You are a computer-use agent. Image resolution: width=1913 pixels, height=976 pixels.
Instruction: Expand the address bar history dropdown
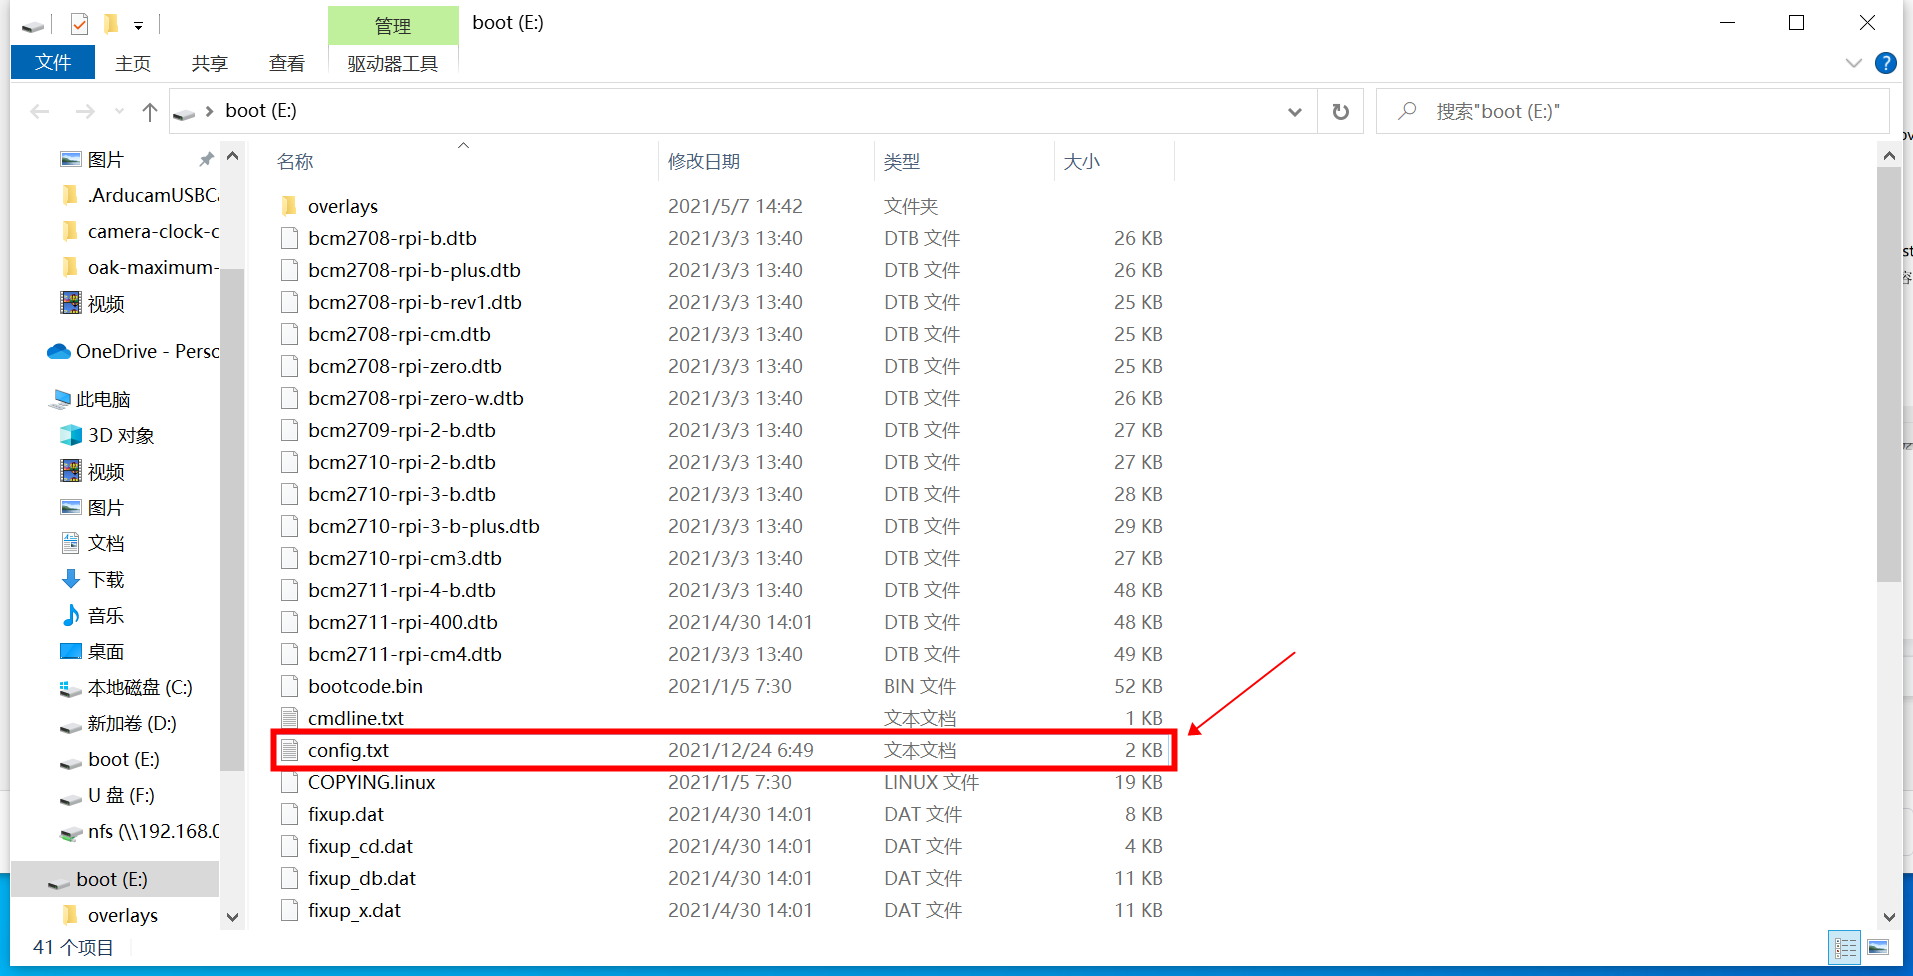[x=1294, y=111]
